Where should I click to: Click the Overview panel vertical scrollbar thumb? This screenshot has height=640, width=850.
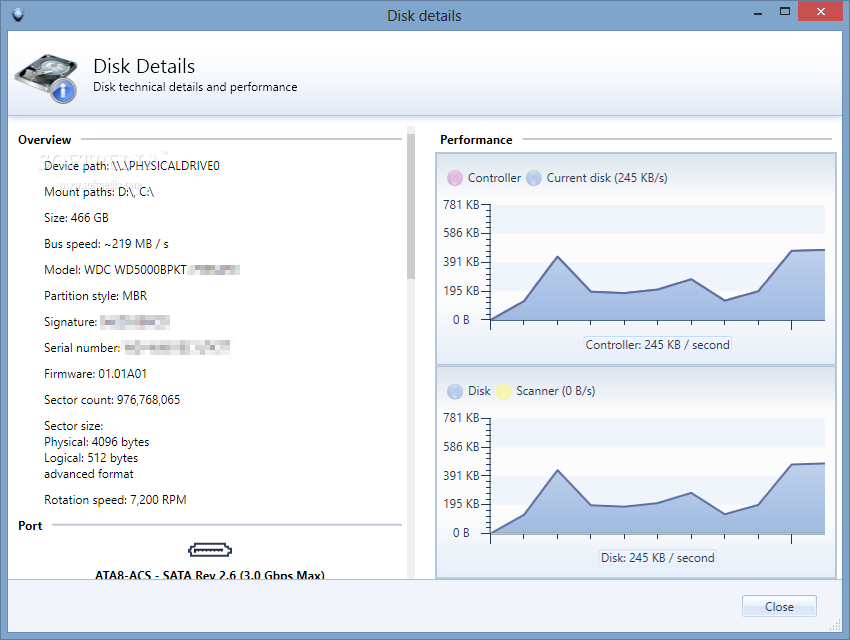(411, 206)
